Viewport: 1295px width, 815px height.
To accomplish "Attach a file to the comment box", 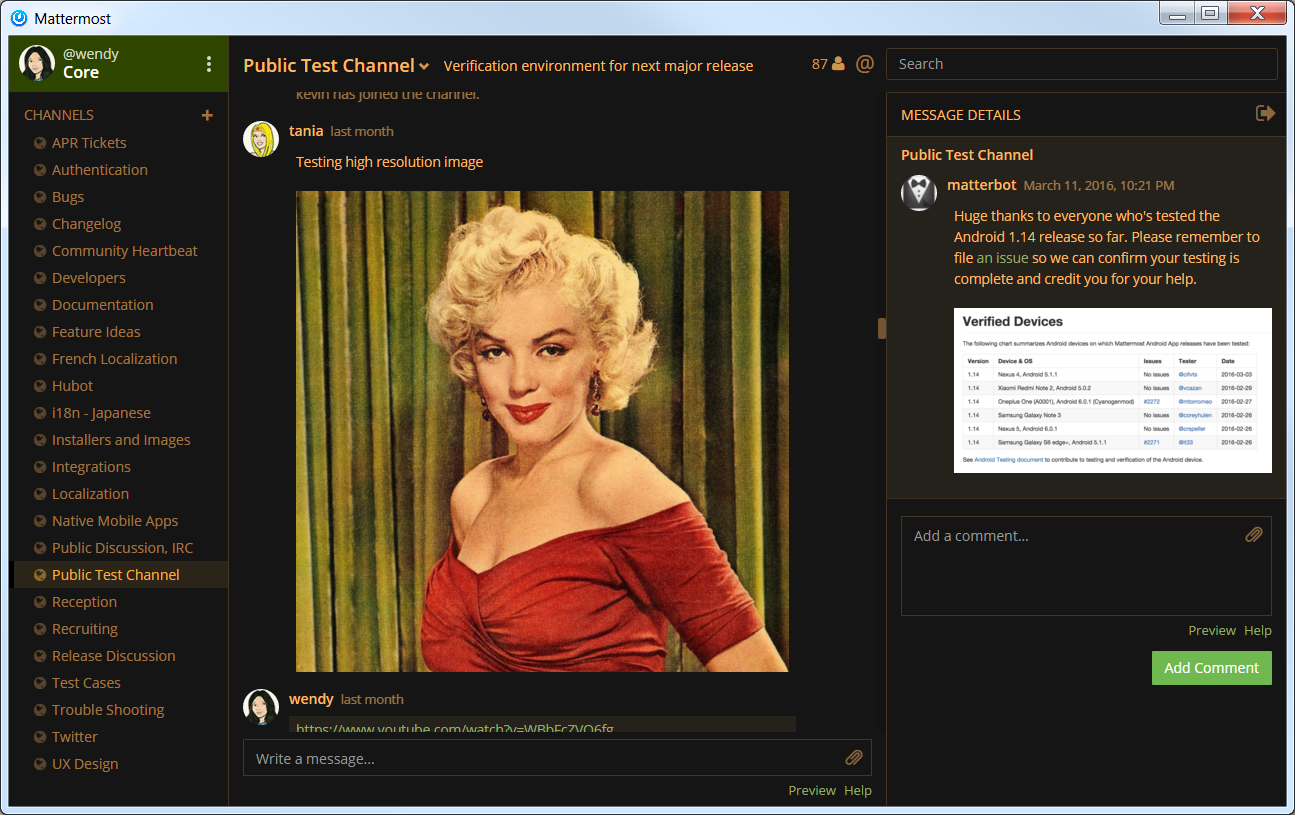I will [1254, 535].
